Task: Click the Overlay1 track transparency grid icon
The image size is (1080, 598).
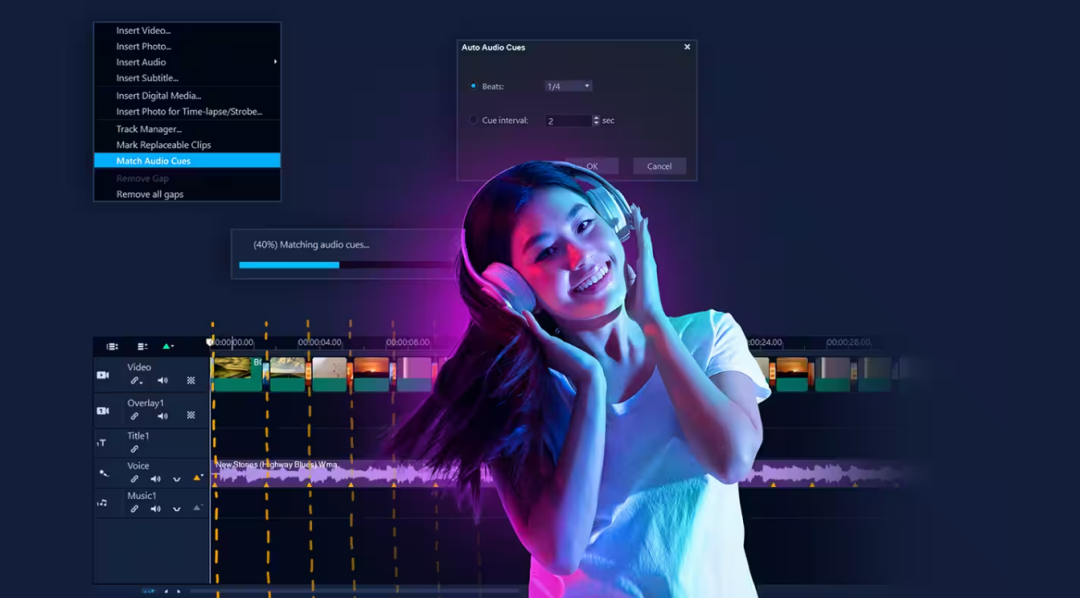Action: (x=191, y=415)
